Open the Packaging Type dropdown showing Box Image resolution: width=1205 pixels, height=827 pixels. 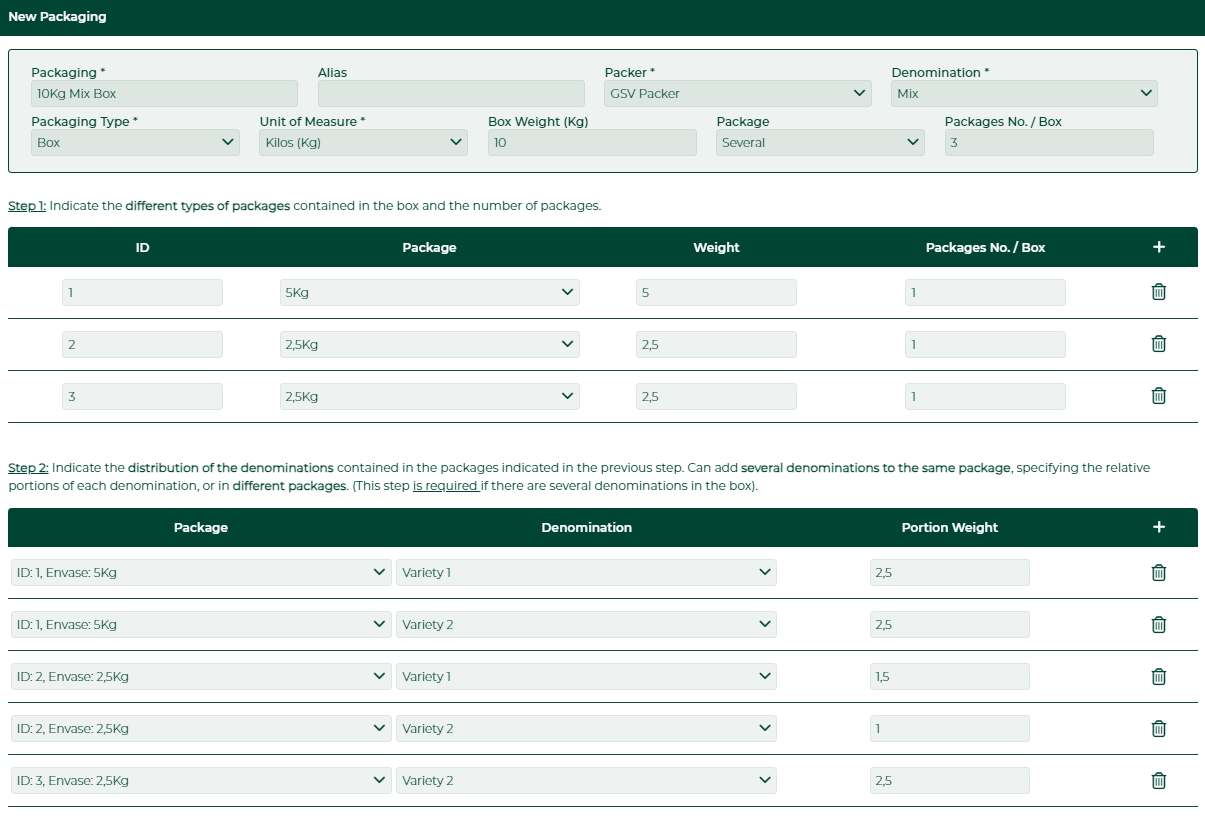135,143
